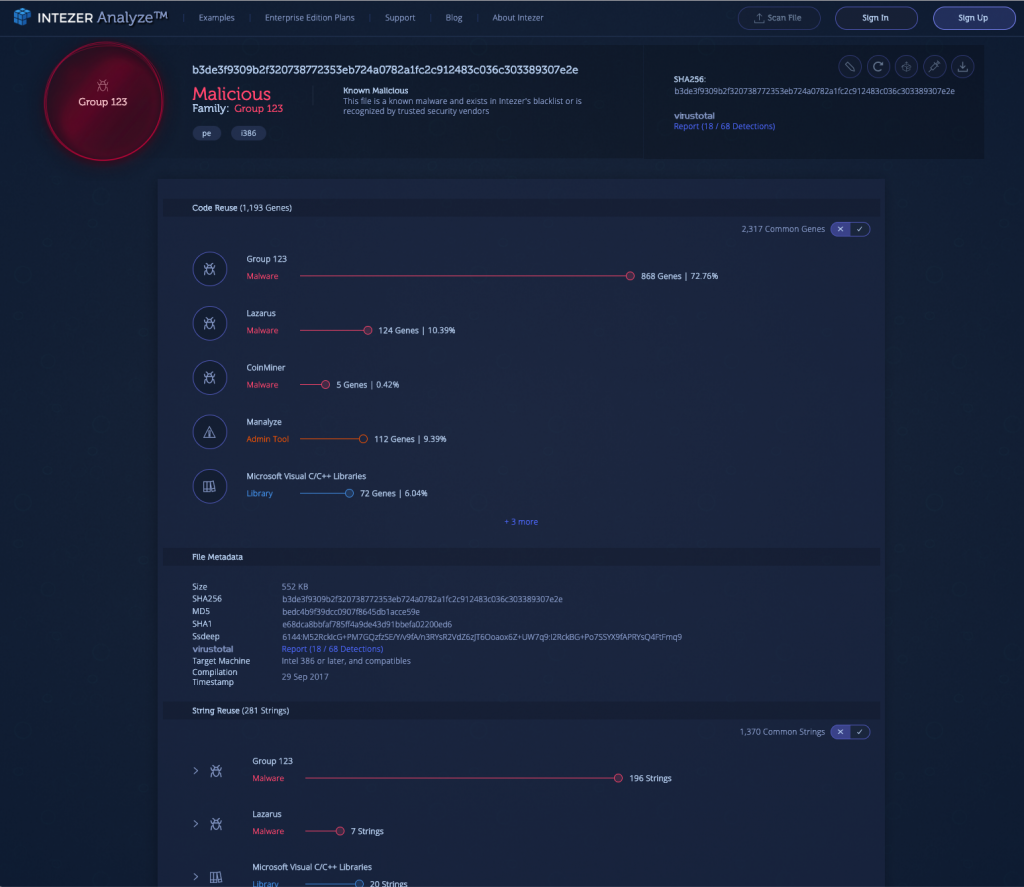Open the Examples menu item

[x=217, y=18]
